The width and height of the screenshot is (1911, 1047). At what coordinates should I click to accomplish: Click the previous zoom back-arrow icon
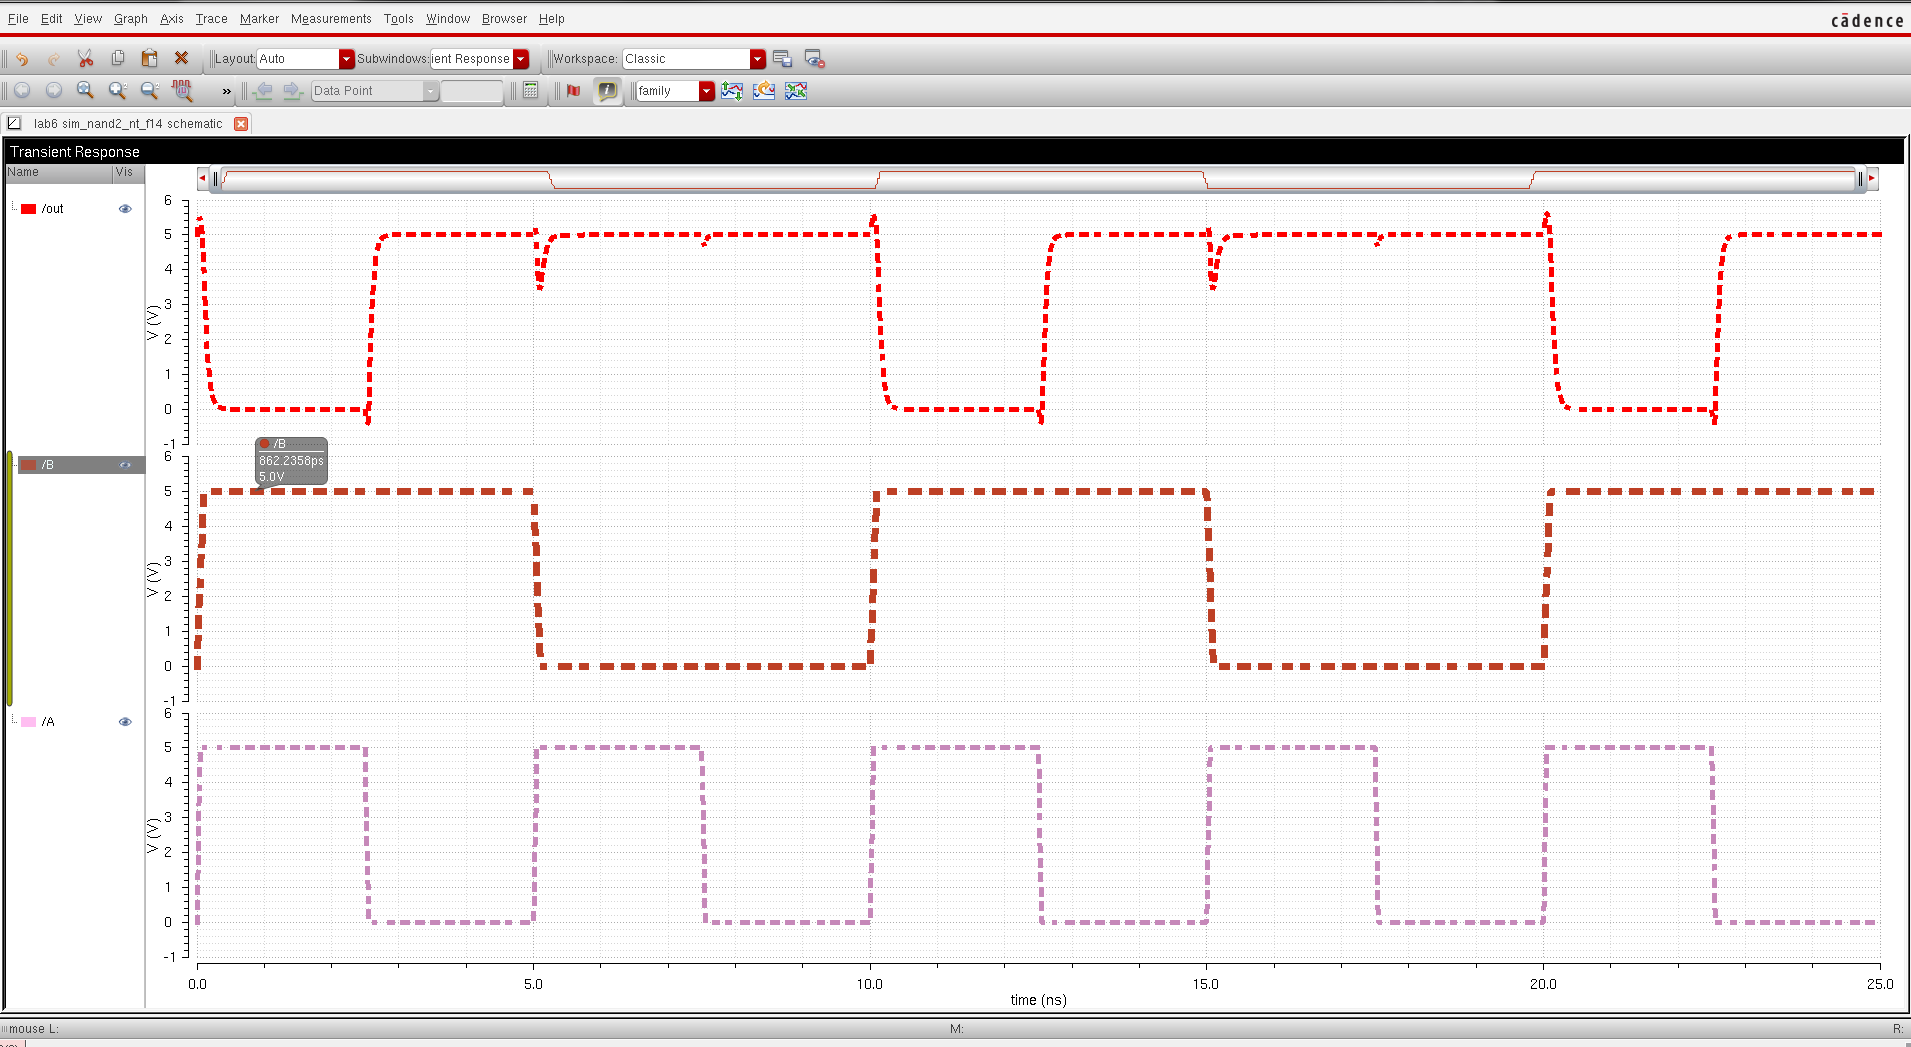22,91
